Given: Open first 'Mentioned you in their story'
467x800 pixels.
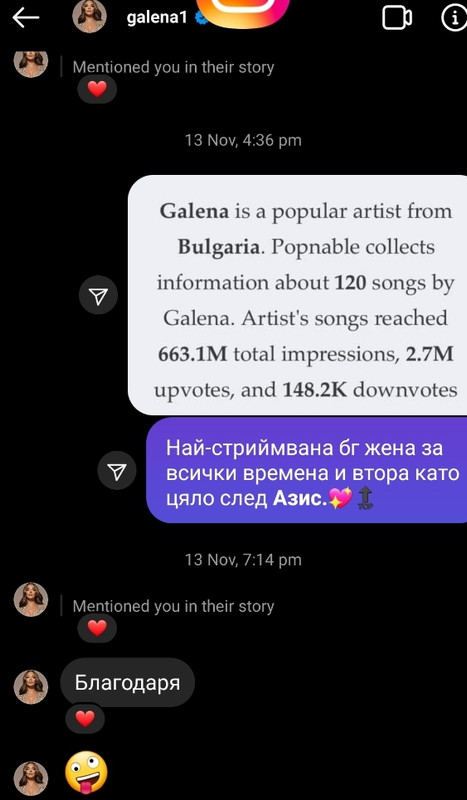Looking at the screenshot, I should tap(173, 67).
